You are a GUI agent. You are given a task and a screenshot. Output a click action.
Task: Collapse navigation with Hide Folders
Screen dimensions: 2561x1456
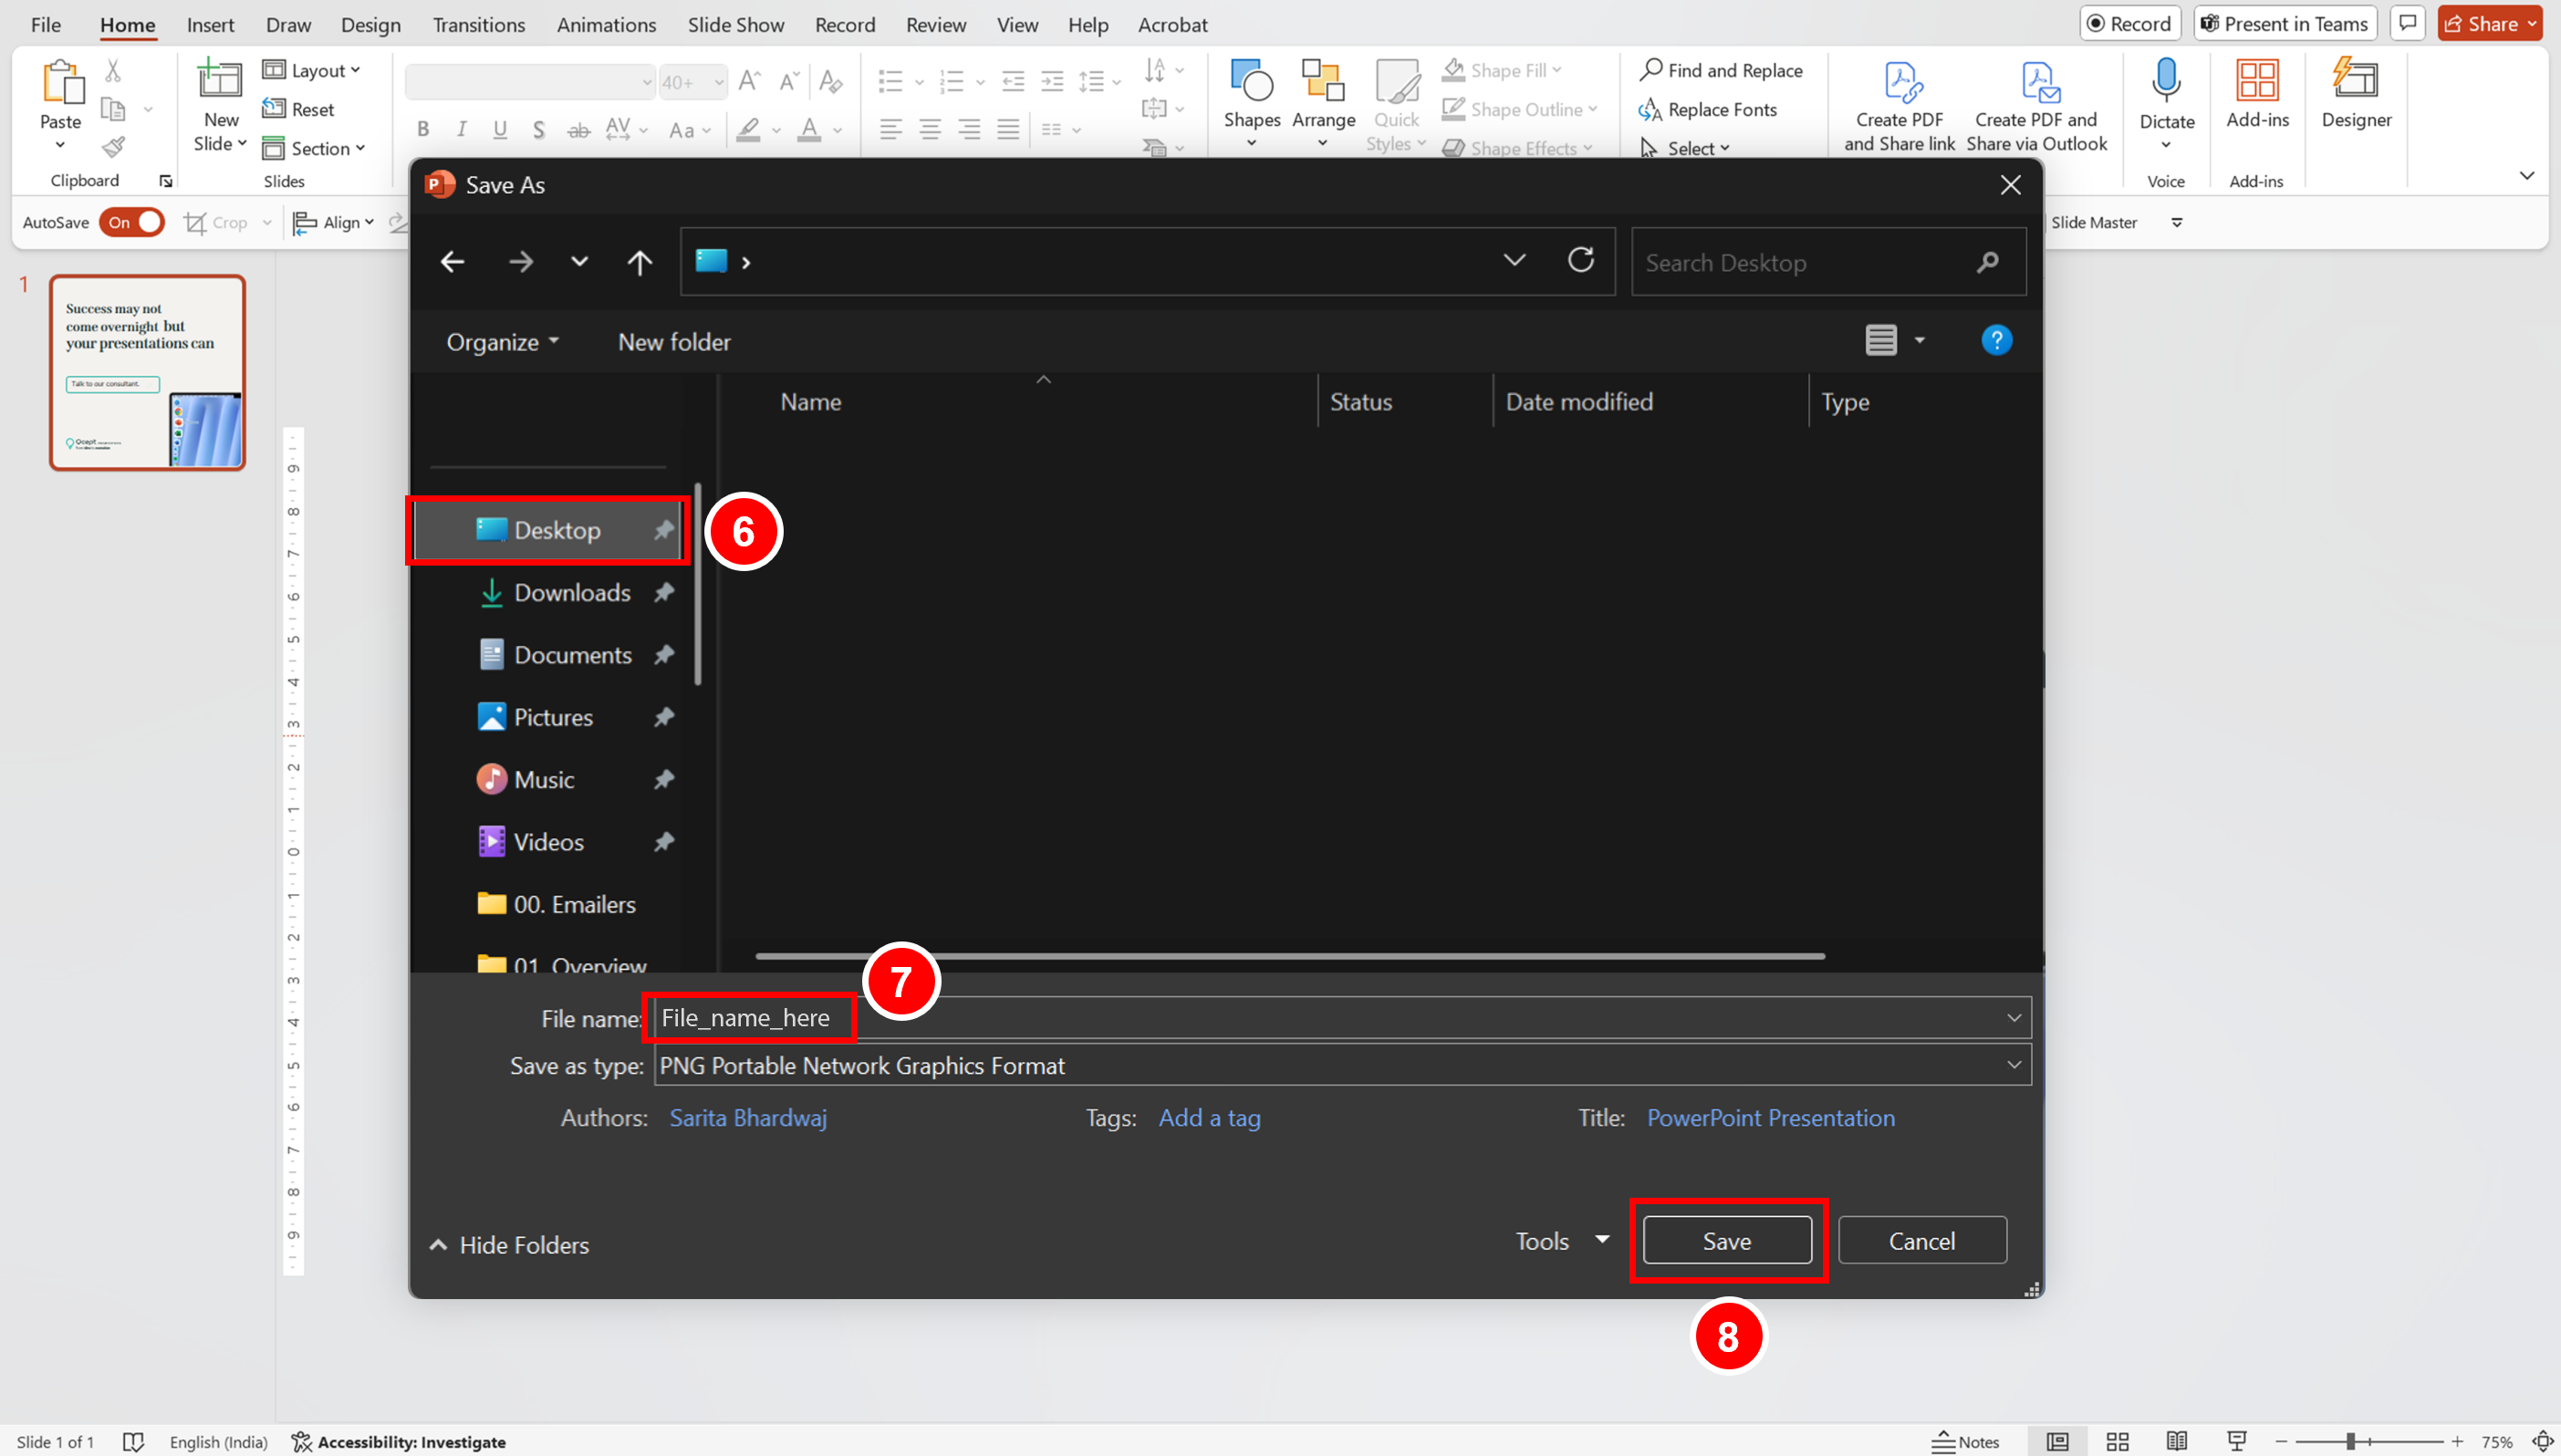pyautogui.click(x=509, y=1245)
